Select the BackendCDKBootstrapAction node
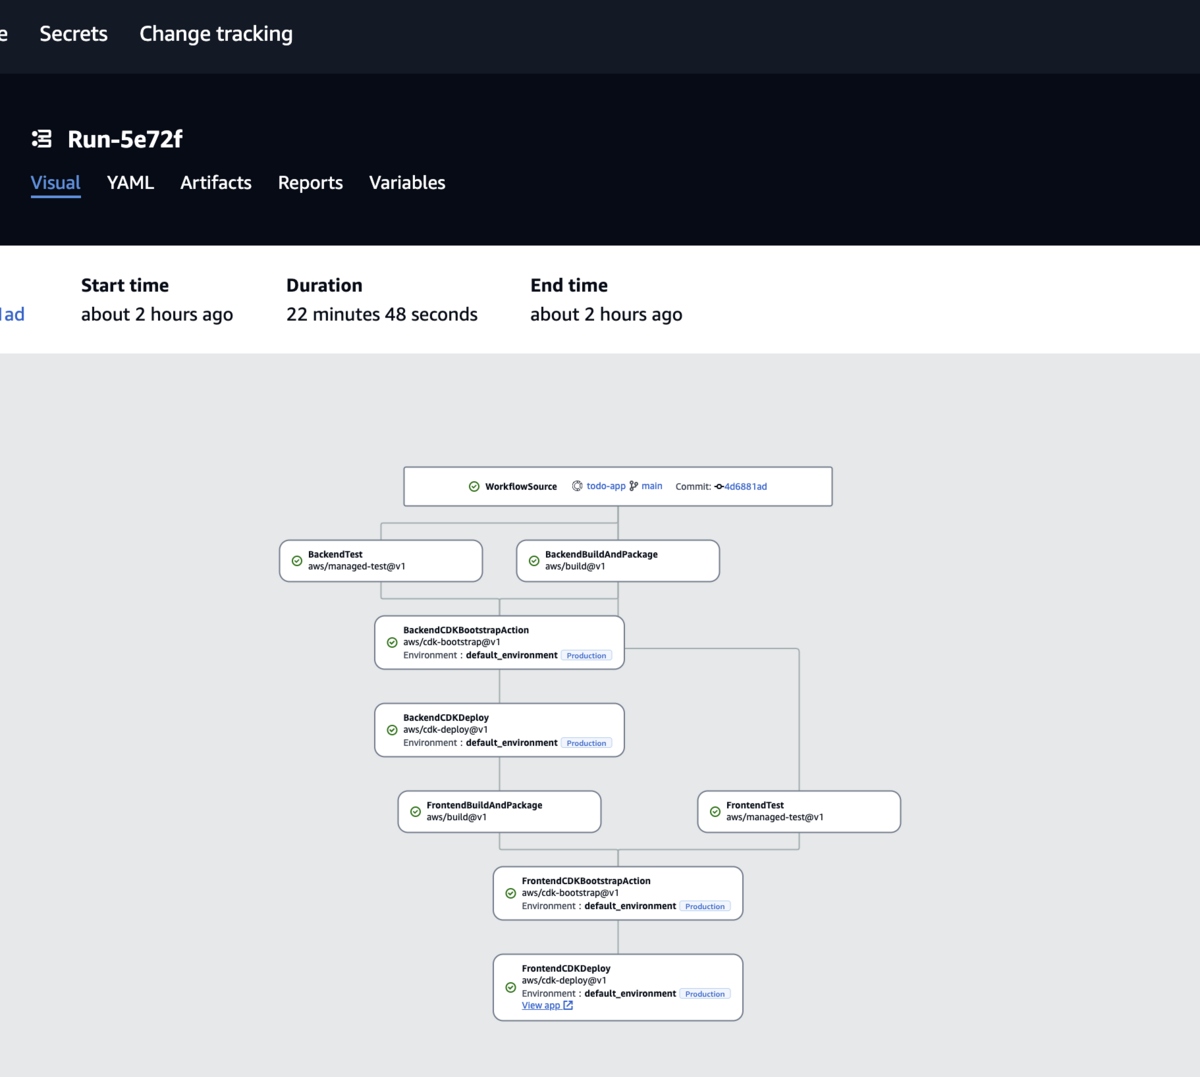This screenshot has width=1200, height=1077. 500,642
